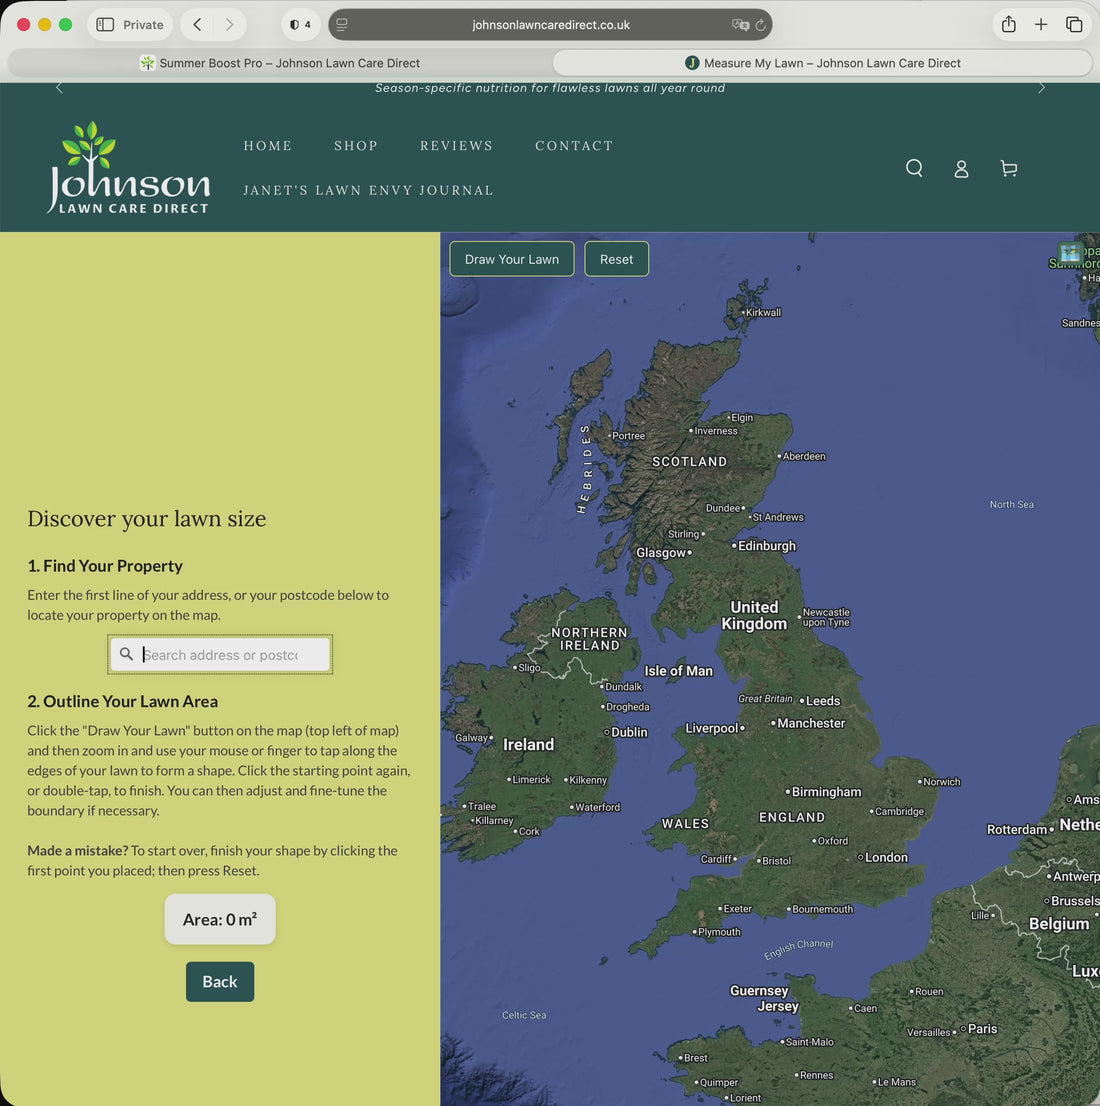Image resolution: width=1100 pixels, height=1106 pixels.
Task: Click the season-specific nutrition banner text
Action: pos(550,88)
